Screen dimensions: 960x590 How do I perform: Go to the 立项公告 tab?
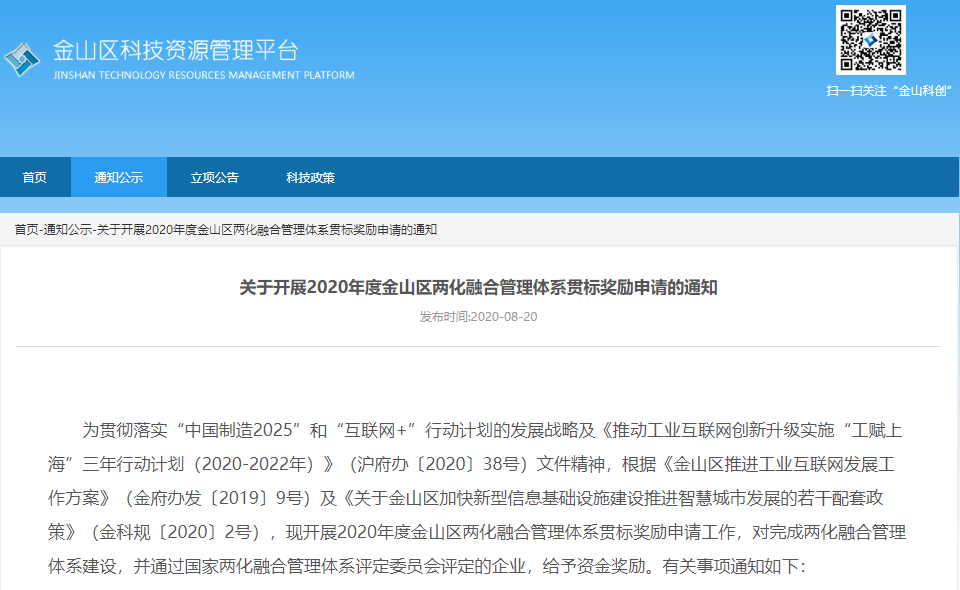coord(214,177)
